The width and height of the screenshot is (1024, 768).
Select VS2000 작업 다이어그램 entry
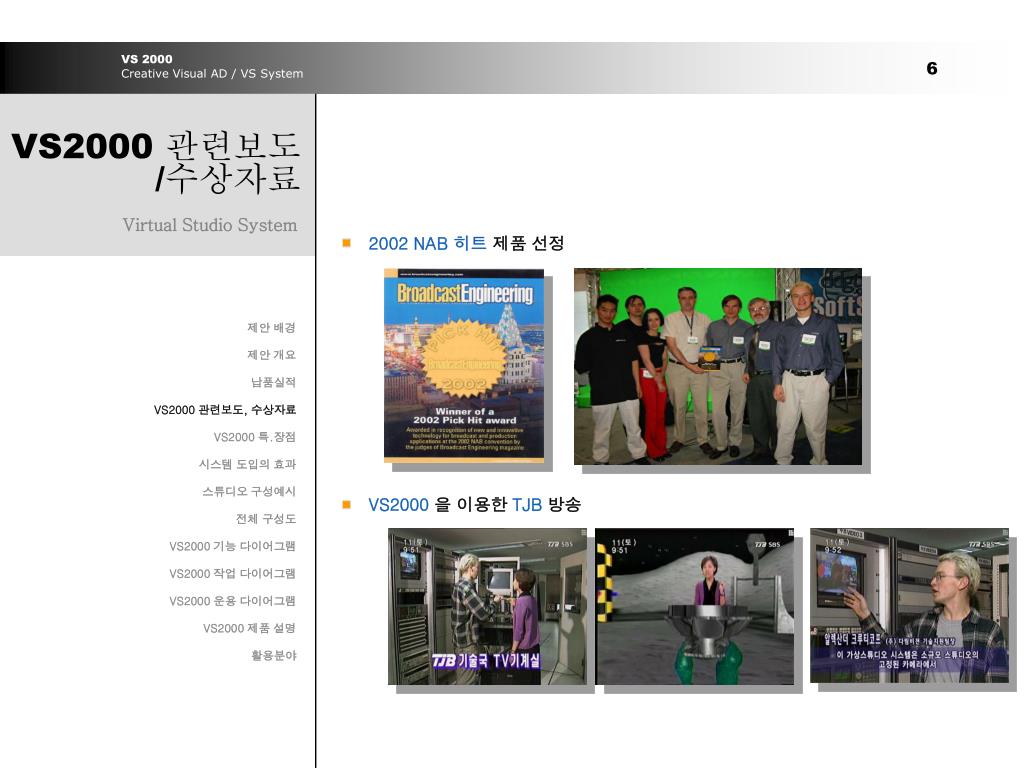(232, 573)
